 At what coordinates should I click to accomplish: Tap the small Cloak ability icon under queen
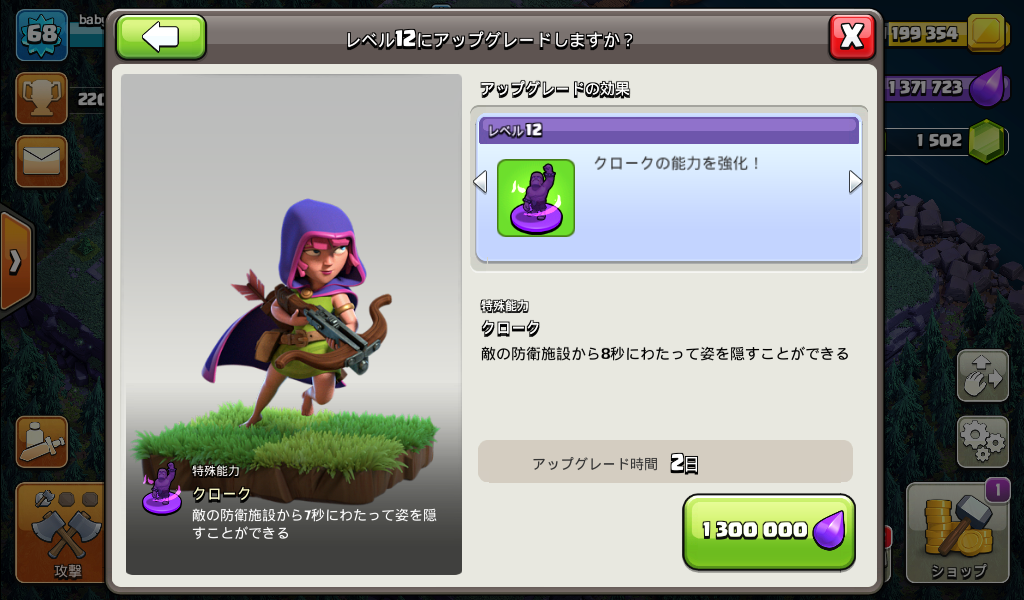tap(162, 488)
